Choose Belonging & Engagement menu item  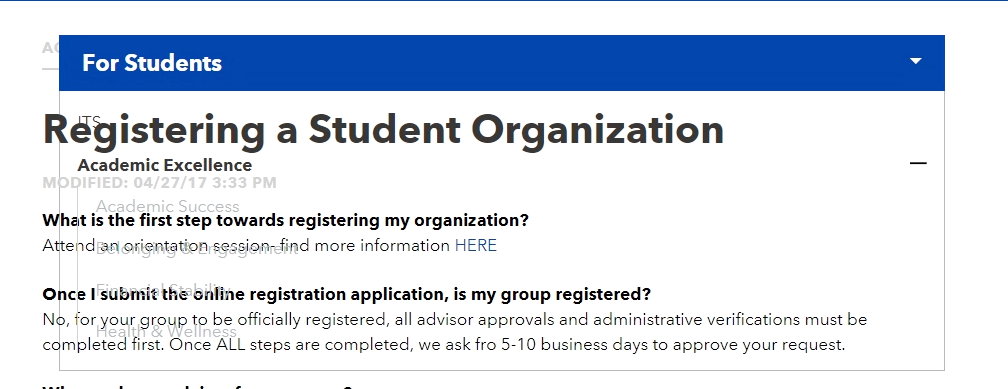(197, 249)
